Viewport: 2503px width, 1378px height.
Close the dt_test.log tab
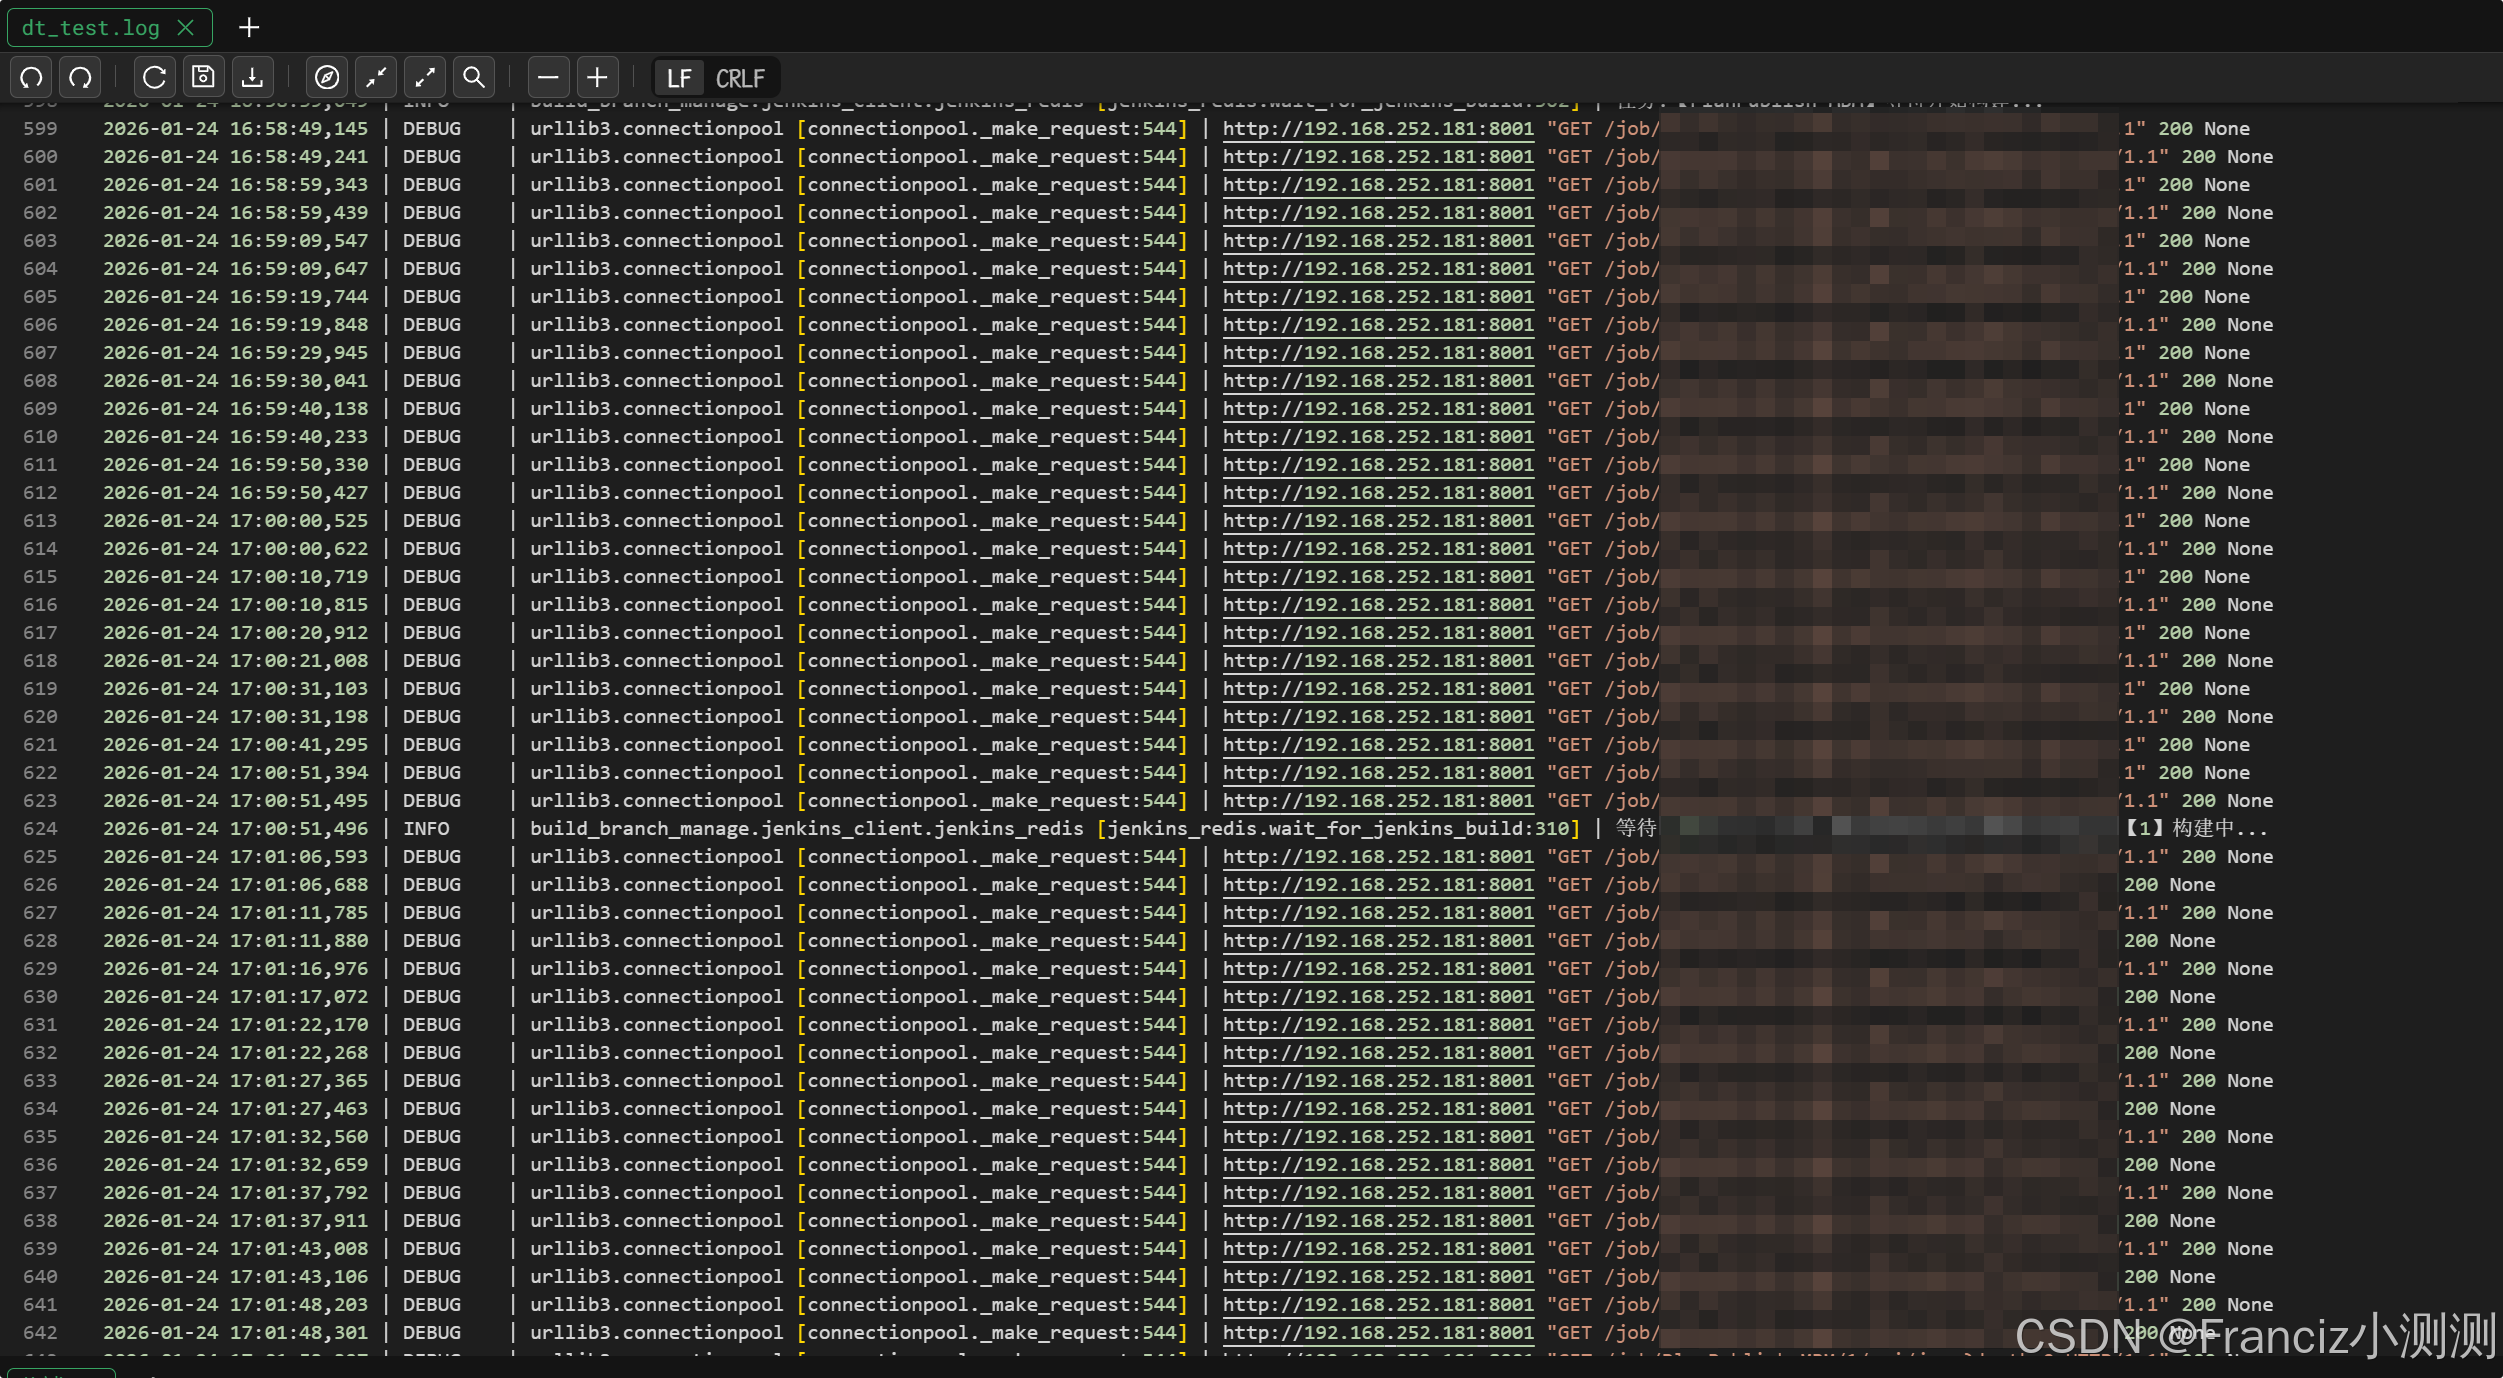pos(186,28)
